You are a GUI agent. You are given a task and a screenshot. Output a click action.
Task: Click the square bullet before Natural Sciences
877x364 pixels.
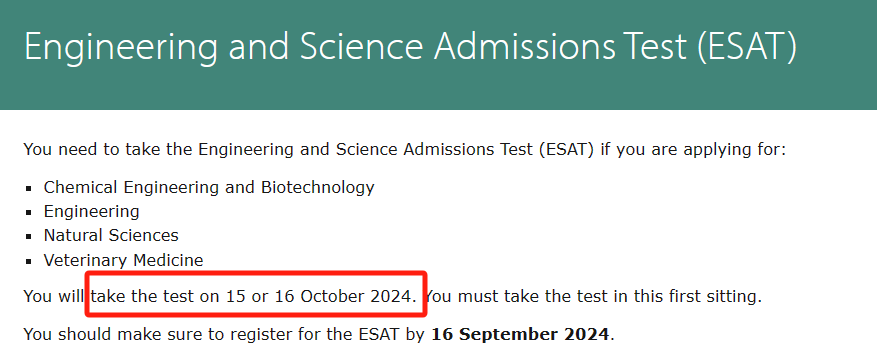[28, 237]
